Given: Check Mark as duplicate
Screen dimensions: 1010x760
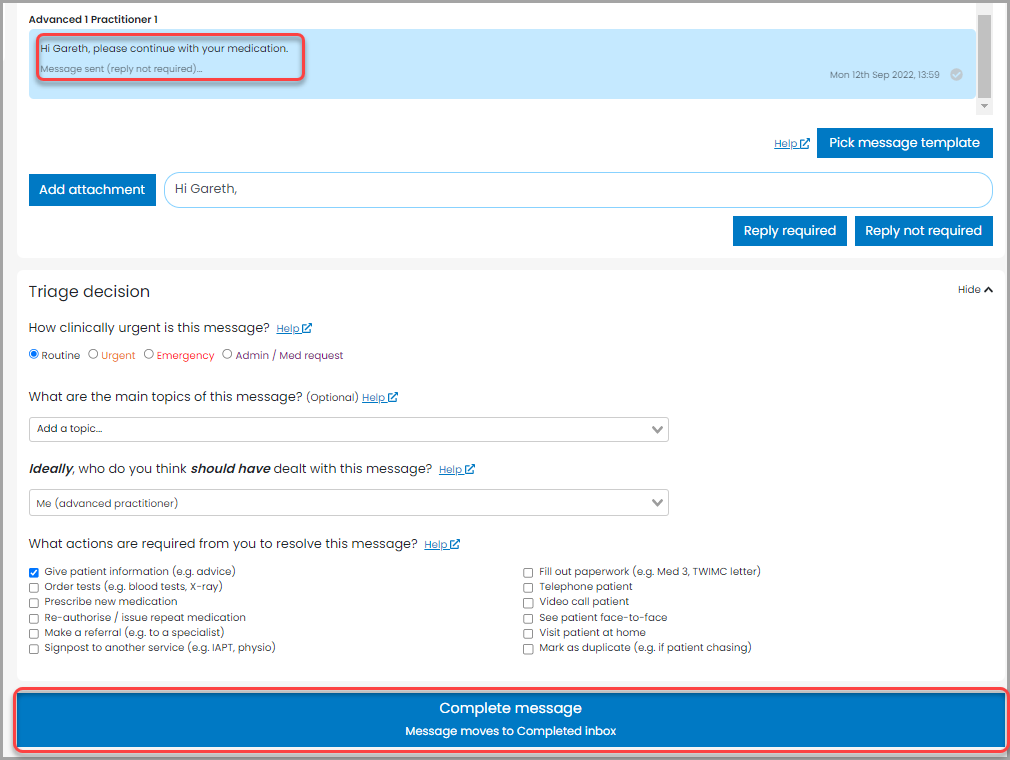Looking at the screenshot, I should tap(528, 648).
